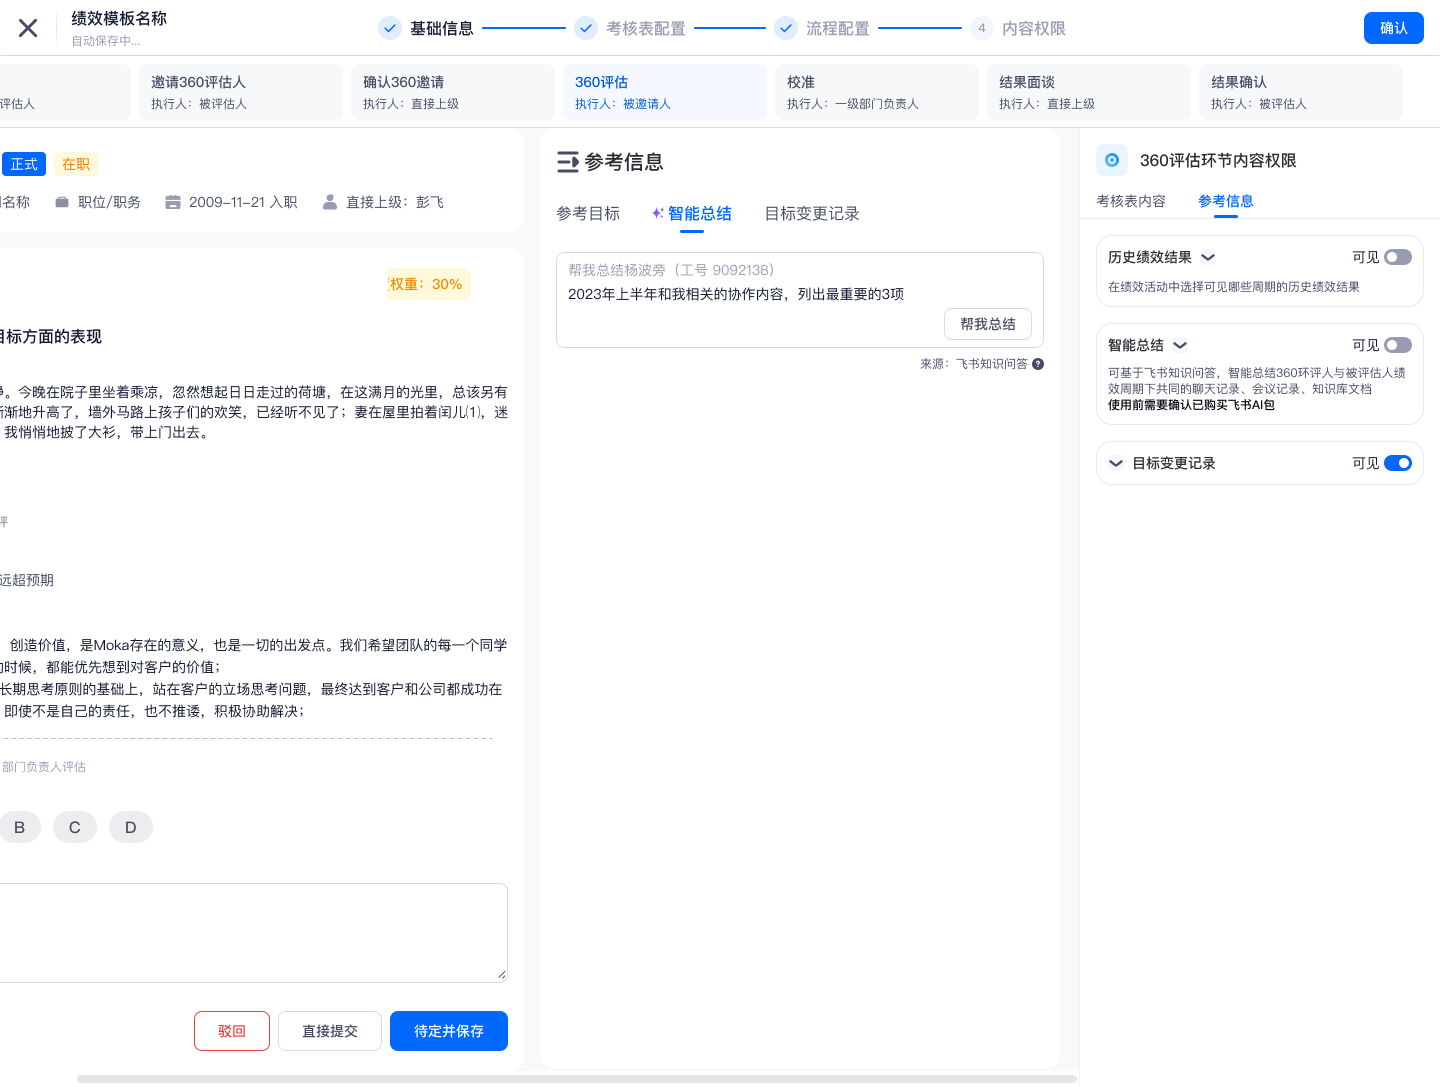Close the performance template editor with X

(x=28, y=28)
